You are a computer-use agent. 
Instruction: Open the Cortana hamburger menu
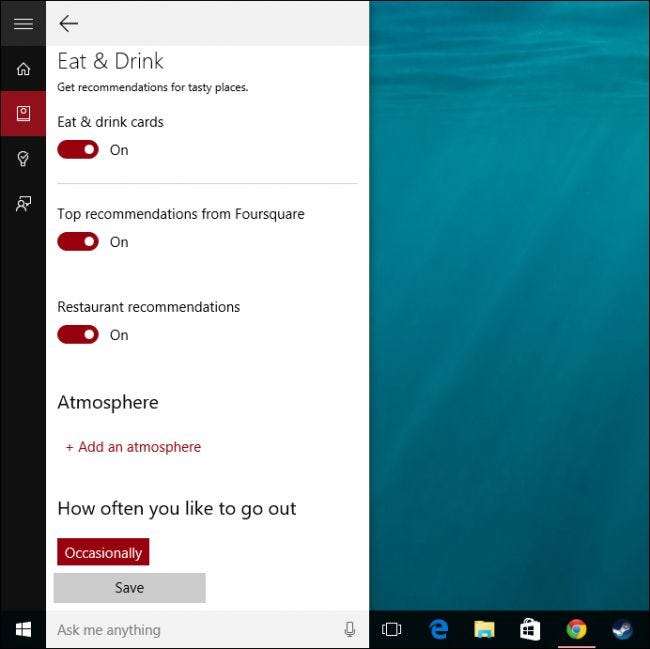[22, 23]
